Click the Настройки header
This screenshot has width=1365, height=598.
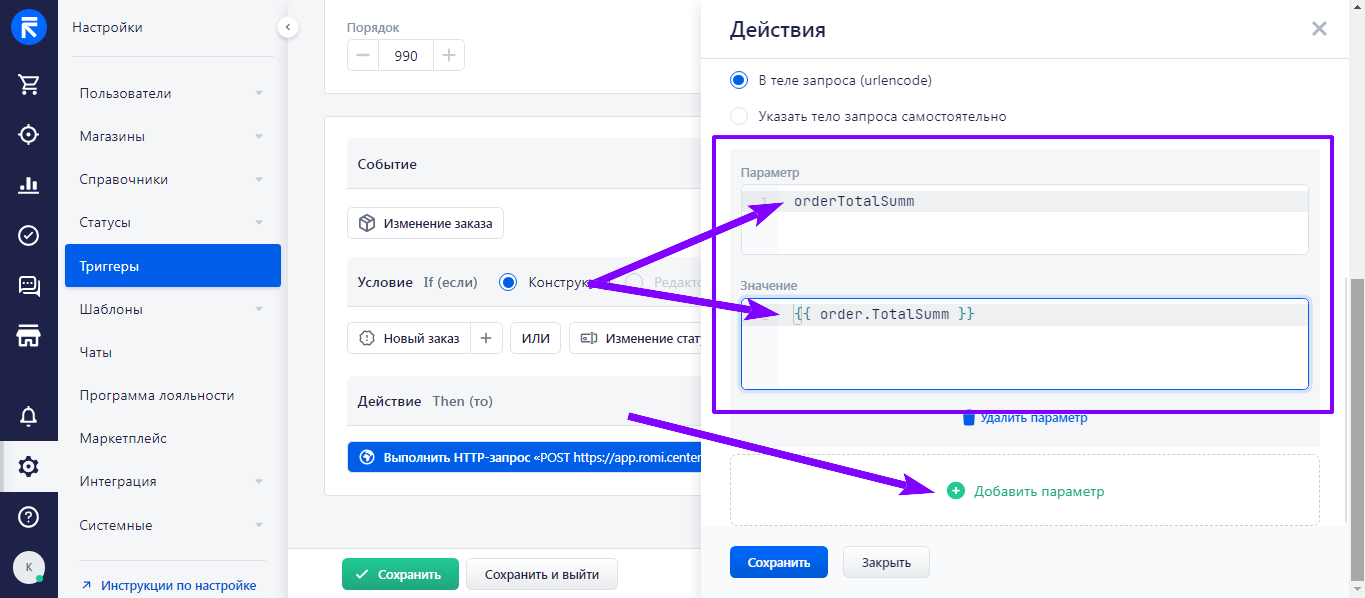point(107,27)
